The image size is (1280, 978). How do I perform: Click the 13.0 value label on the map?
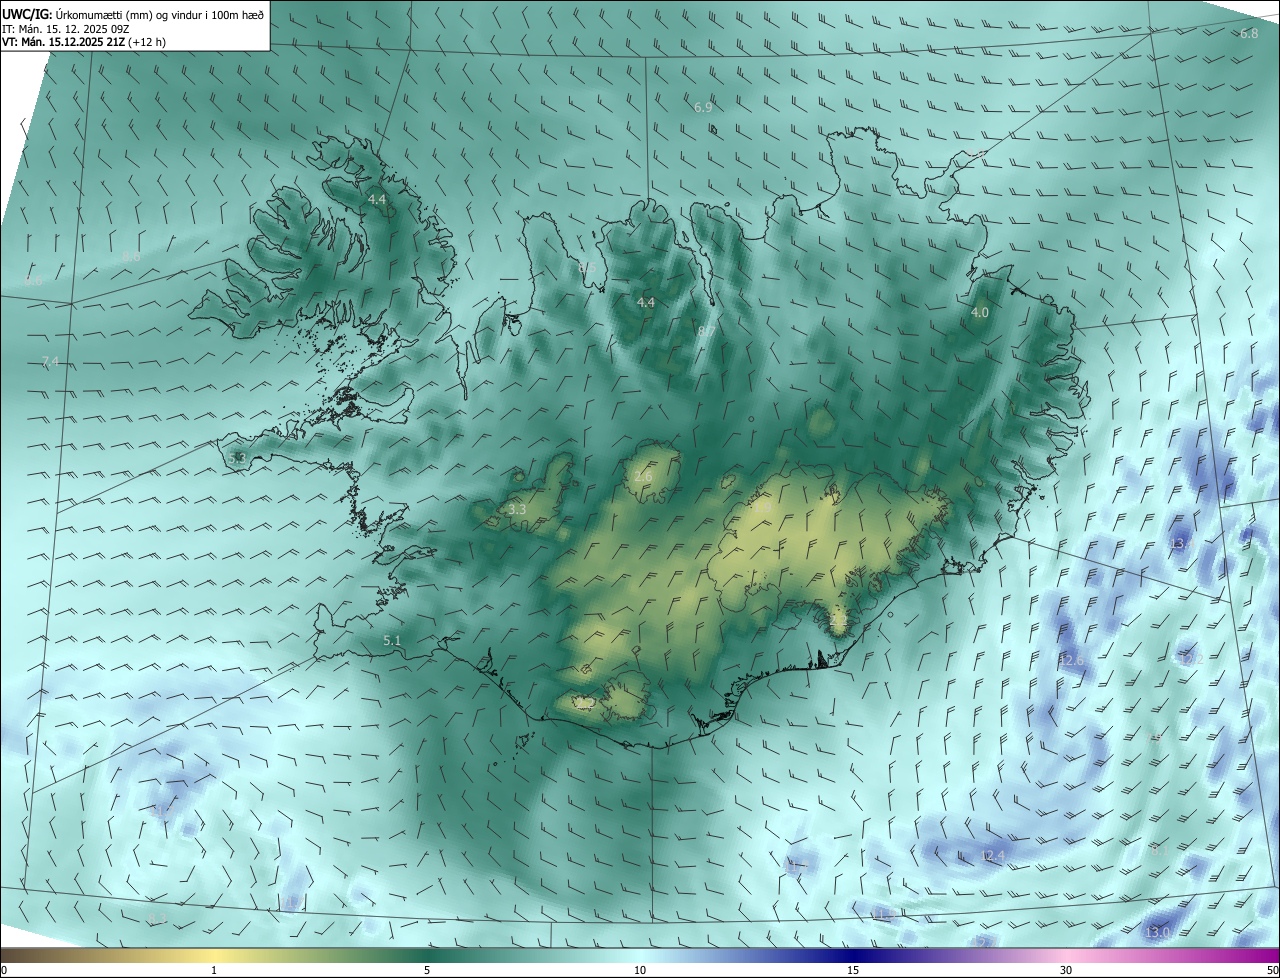(1157, 933)
